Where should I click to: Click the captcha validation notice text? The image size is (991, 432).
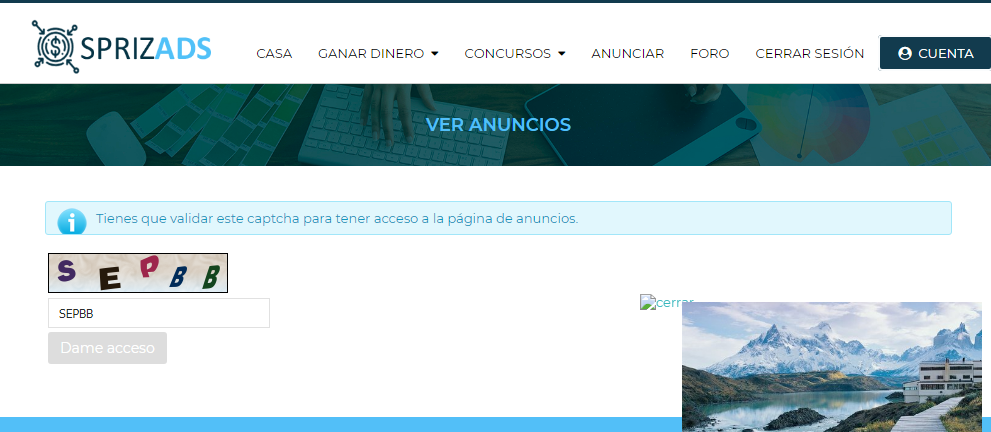(337, 219)
